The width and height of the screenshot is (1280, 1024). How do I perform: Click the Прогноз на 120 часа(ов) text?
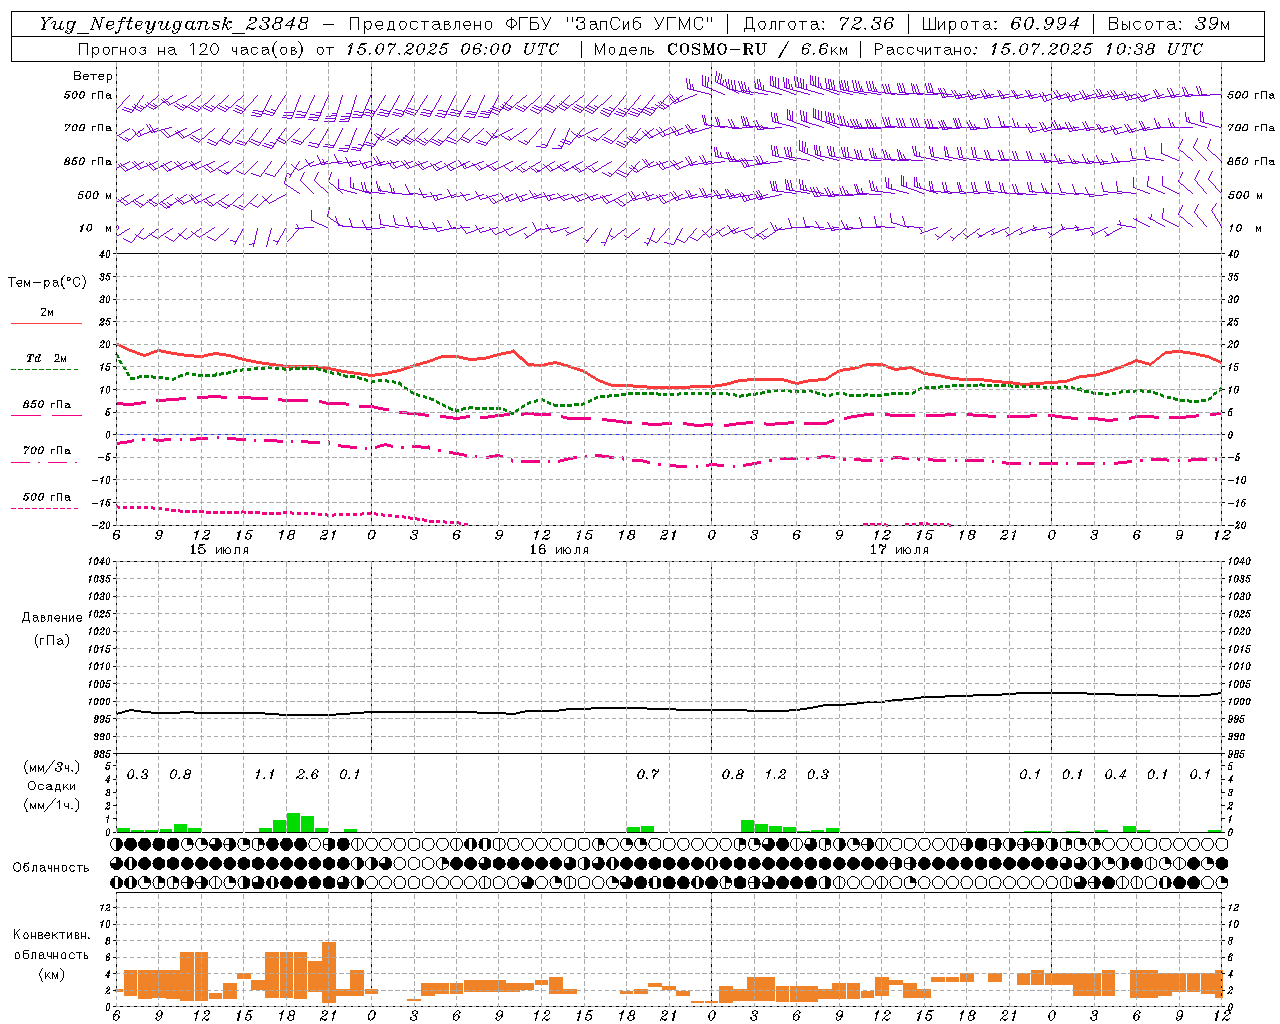click(x=192, y=49)
